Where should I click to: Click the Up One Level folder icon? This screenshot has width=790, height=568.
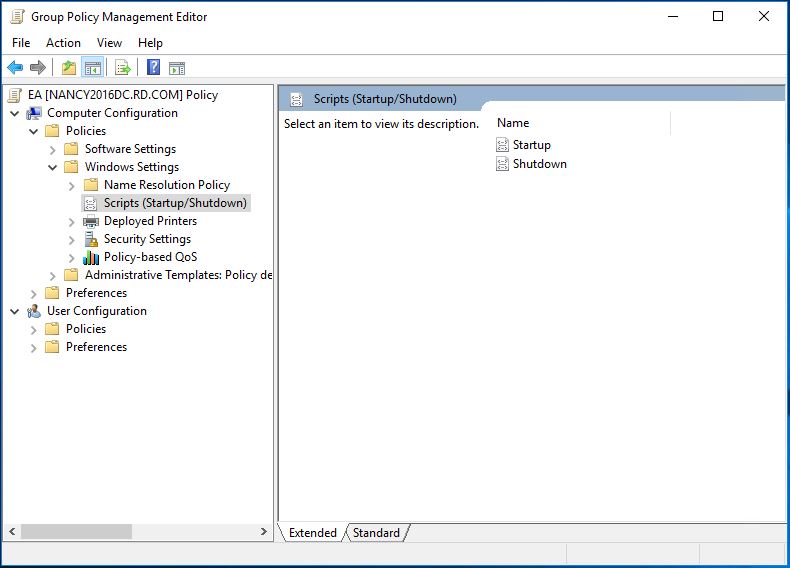[x=68, y=68]
